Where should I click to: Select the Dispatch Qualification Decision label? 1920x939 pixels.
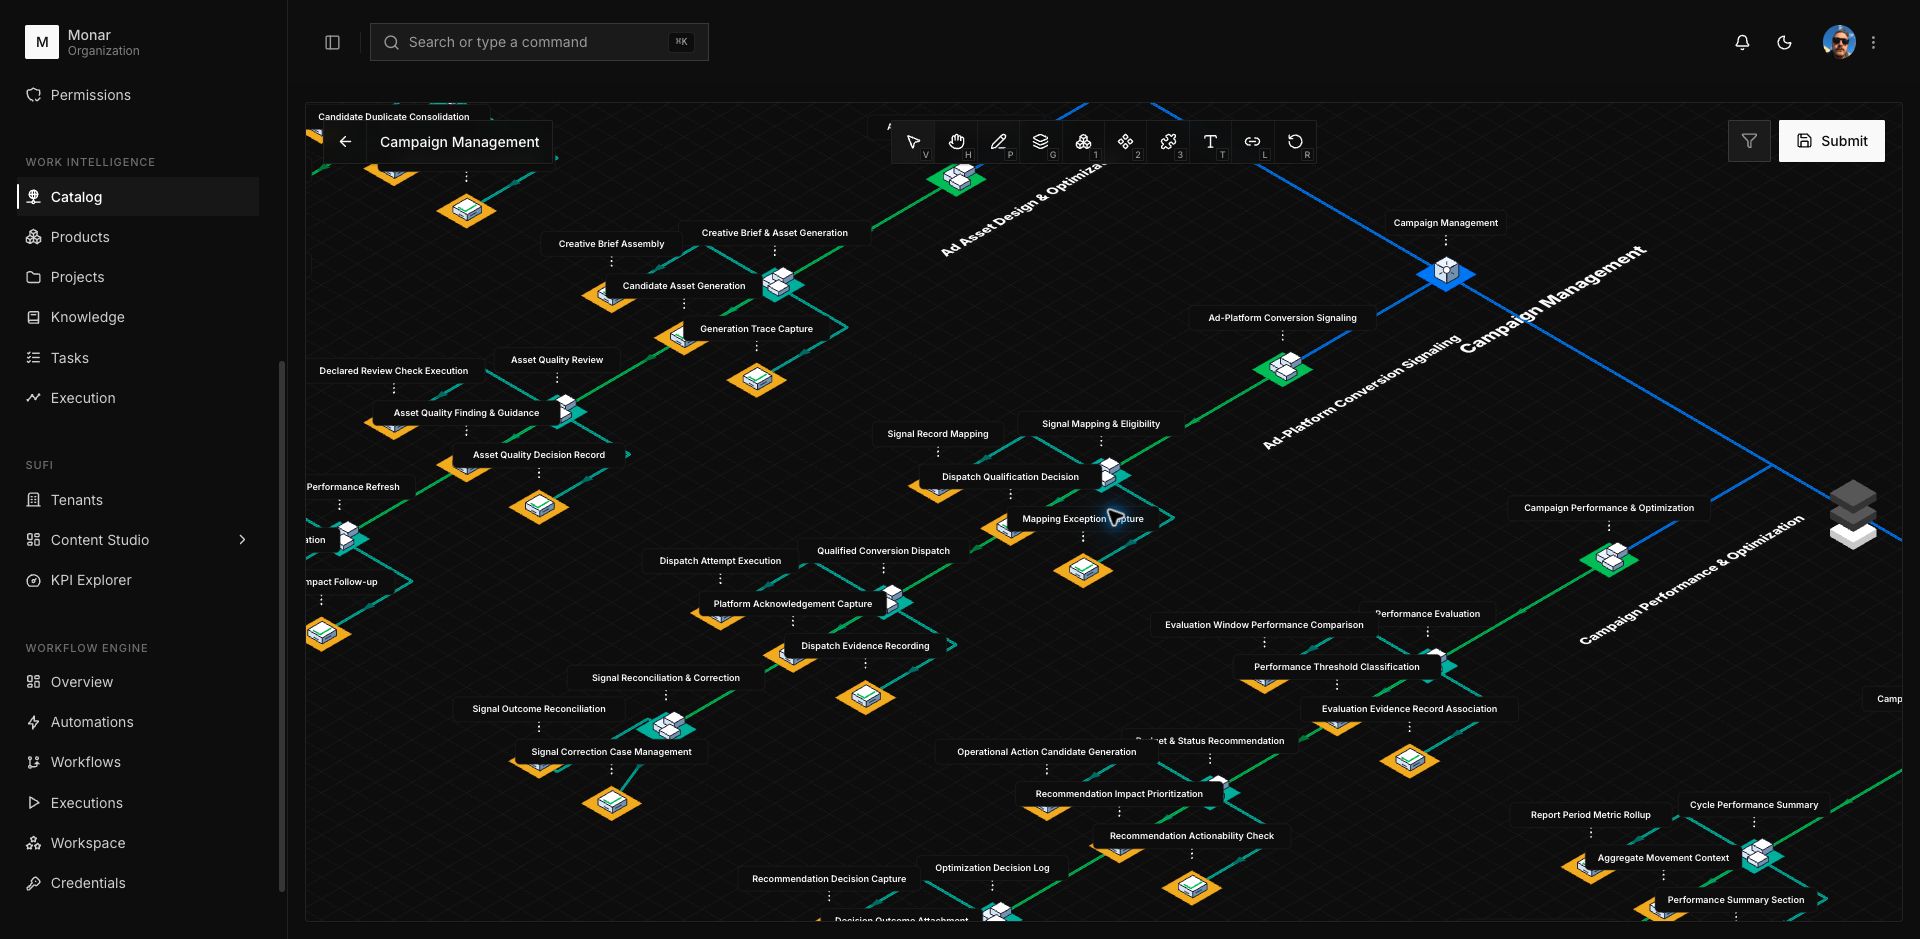[1010, 477]
